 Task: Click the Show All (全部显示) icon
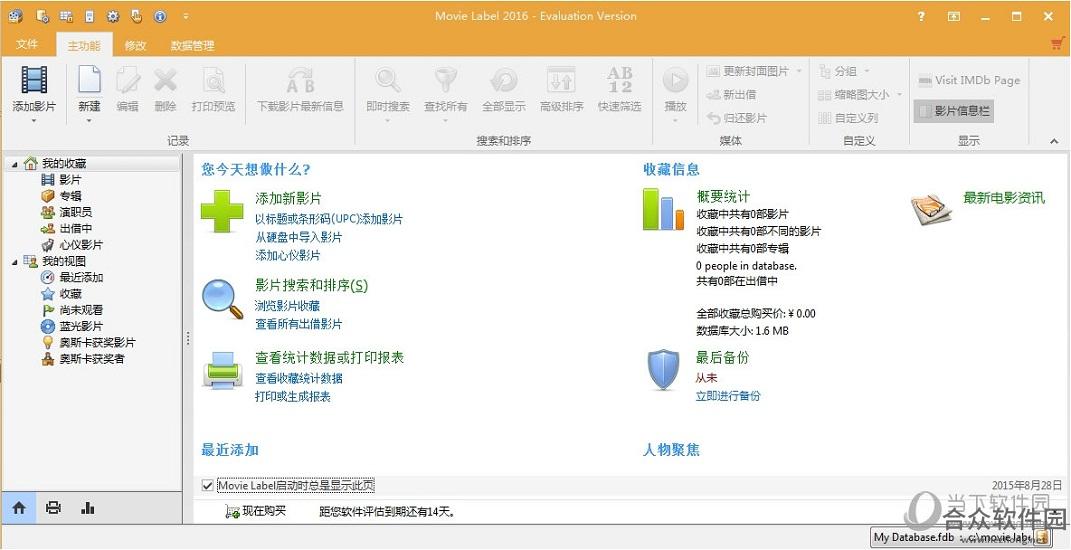click(x=504, y=79)
